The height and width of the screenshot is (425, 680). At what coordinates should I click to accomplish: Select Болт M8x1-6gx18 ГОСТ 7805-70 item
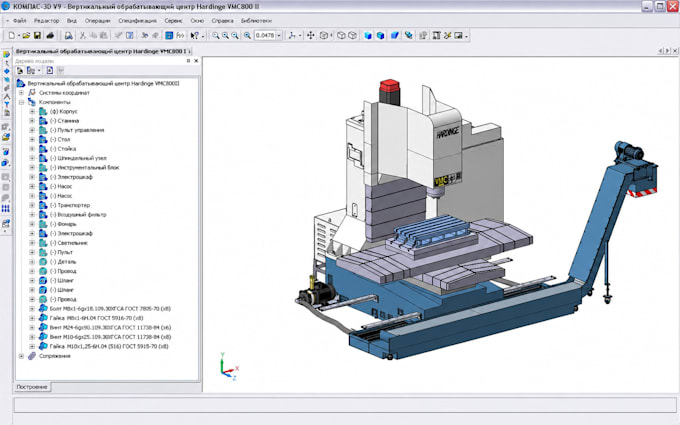(x=110, y=309)
